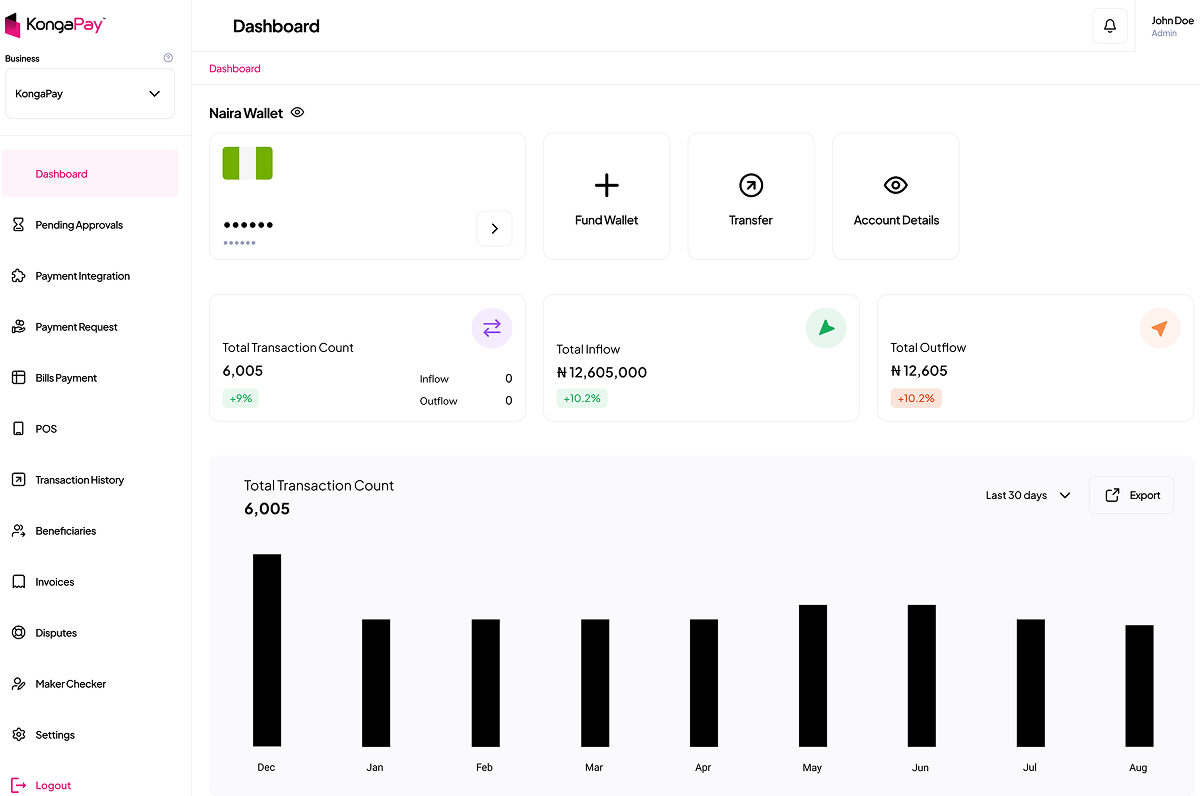The image size is (1200, 796).
Task: Open wallet details with chevron arrow button
Action: coord(495,229)
